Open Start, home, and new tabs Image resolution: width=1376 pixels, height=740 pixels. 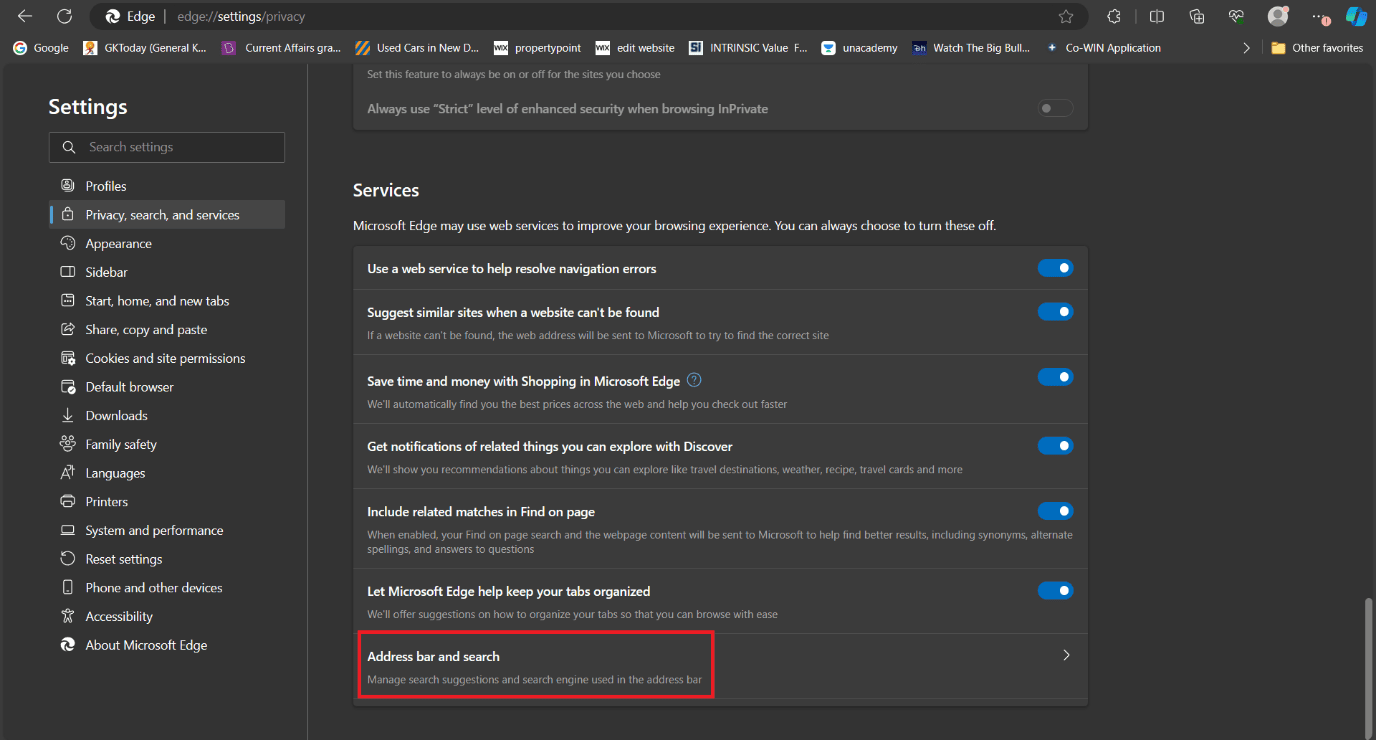pos(167,301)
